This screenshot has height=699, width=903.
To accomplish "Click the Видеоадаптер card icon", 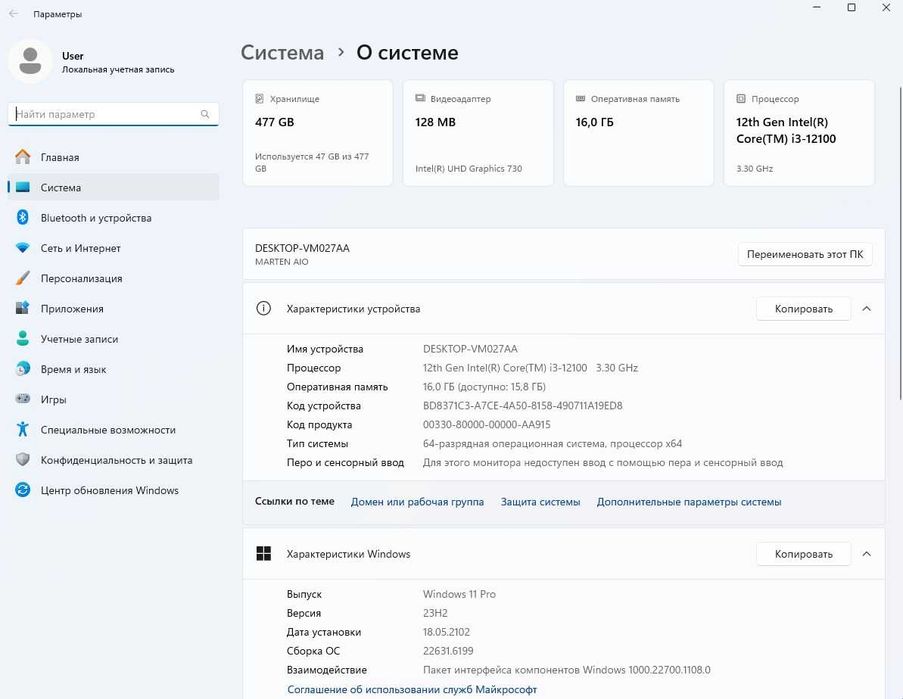I will tap(420, 98).
